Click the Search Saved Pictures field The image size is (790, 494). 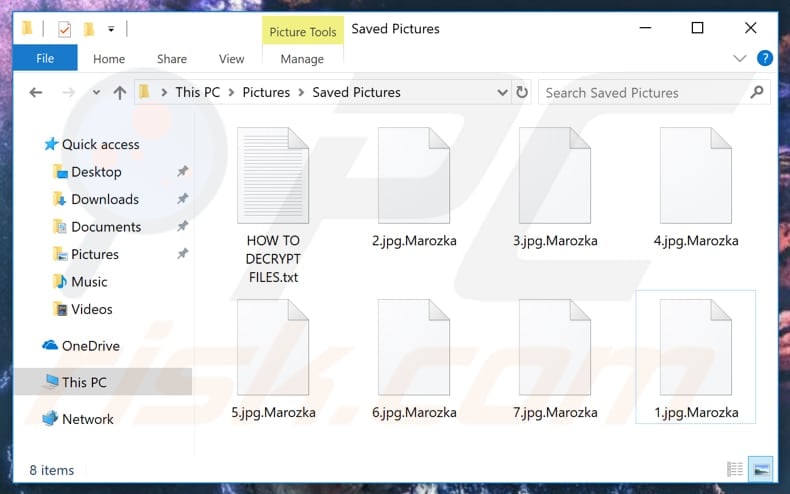pyautogui.click(x=640, y=93)
